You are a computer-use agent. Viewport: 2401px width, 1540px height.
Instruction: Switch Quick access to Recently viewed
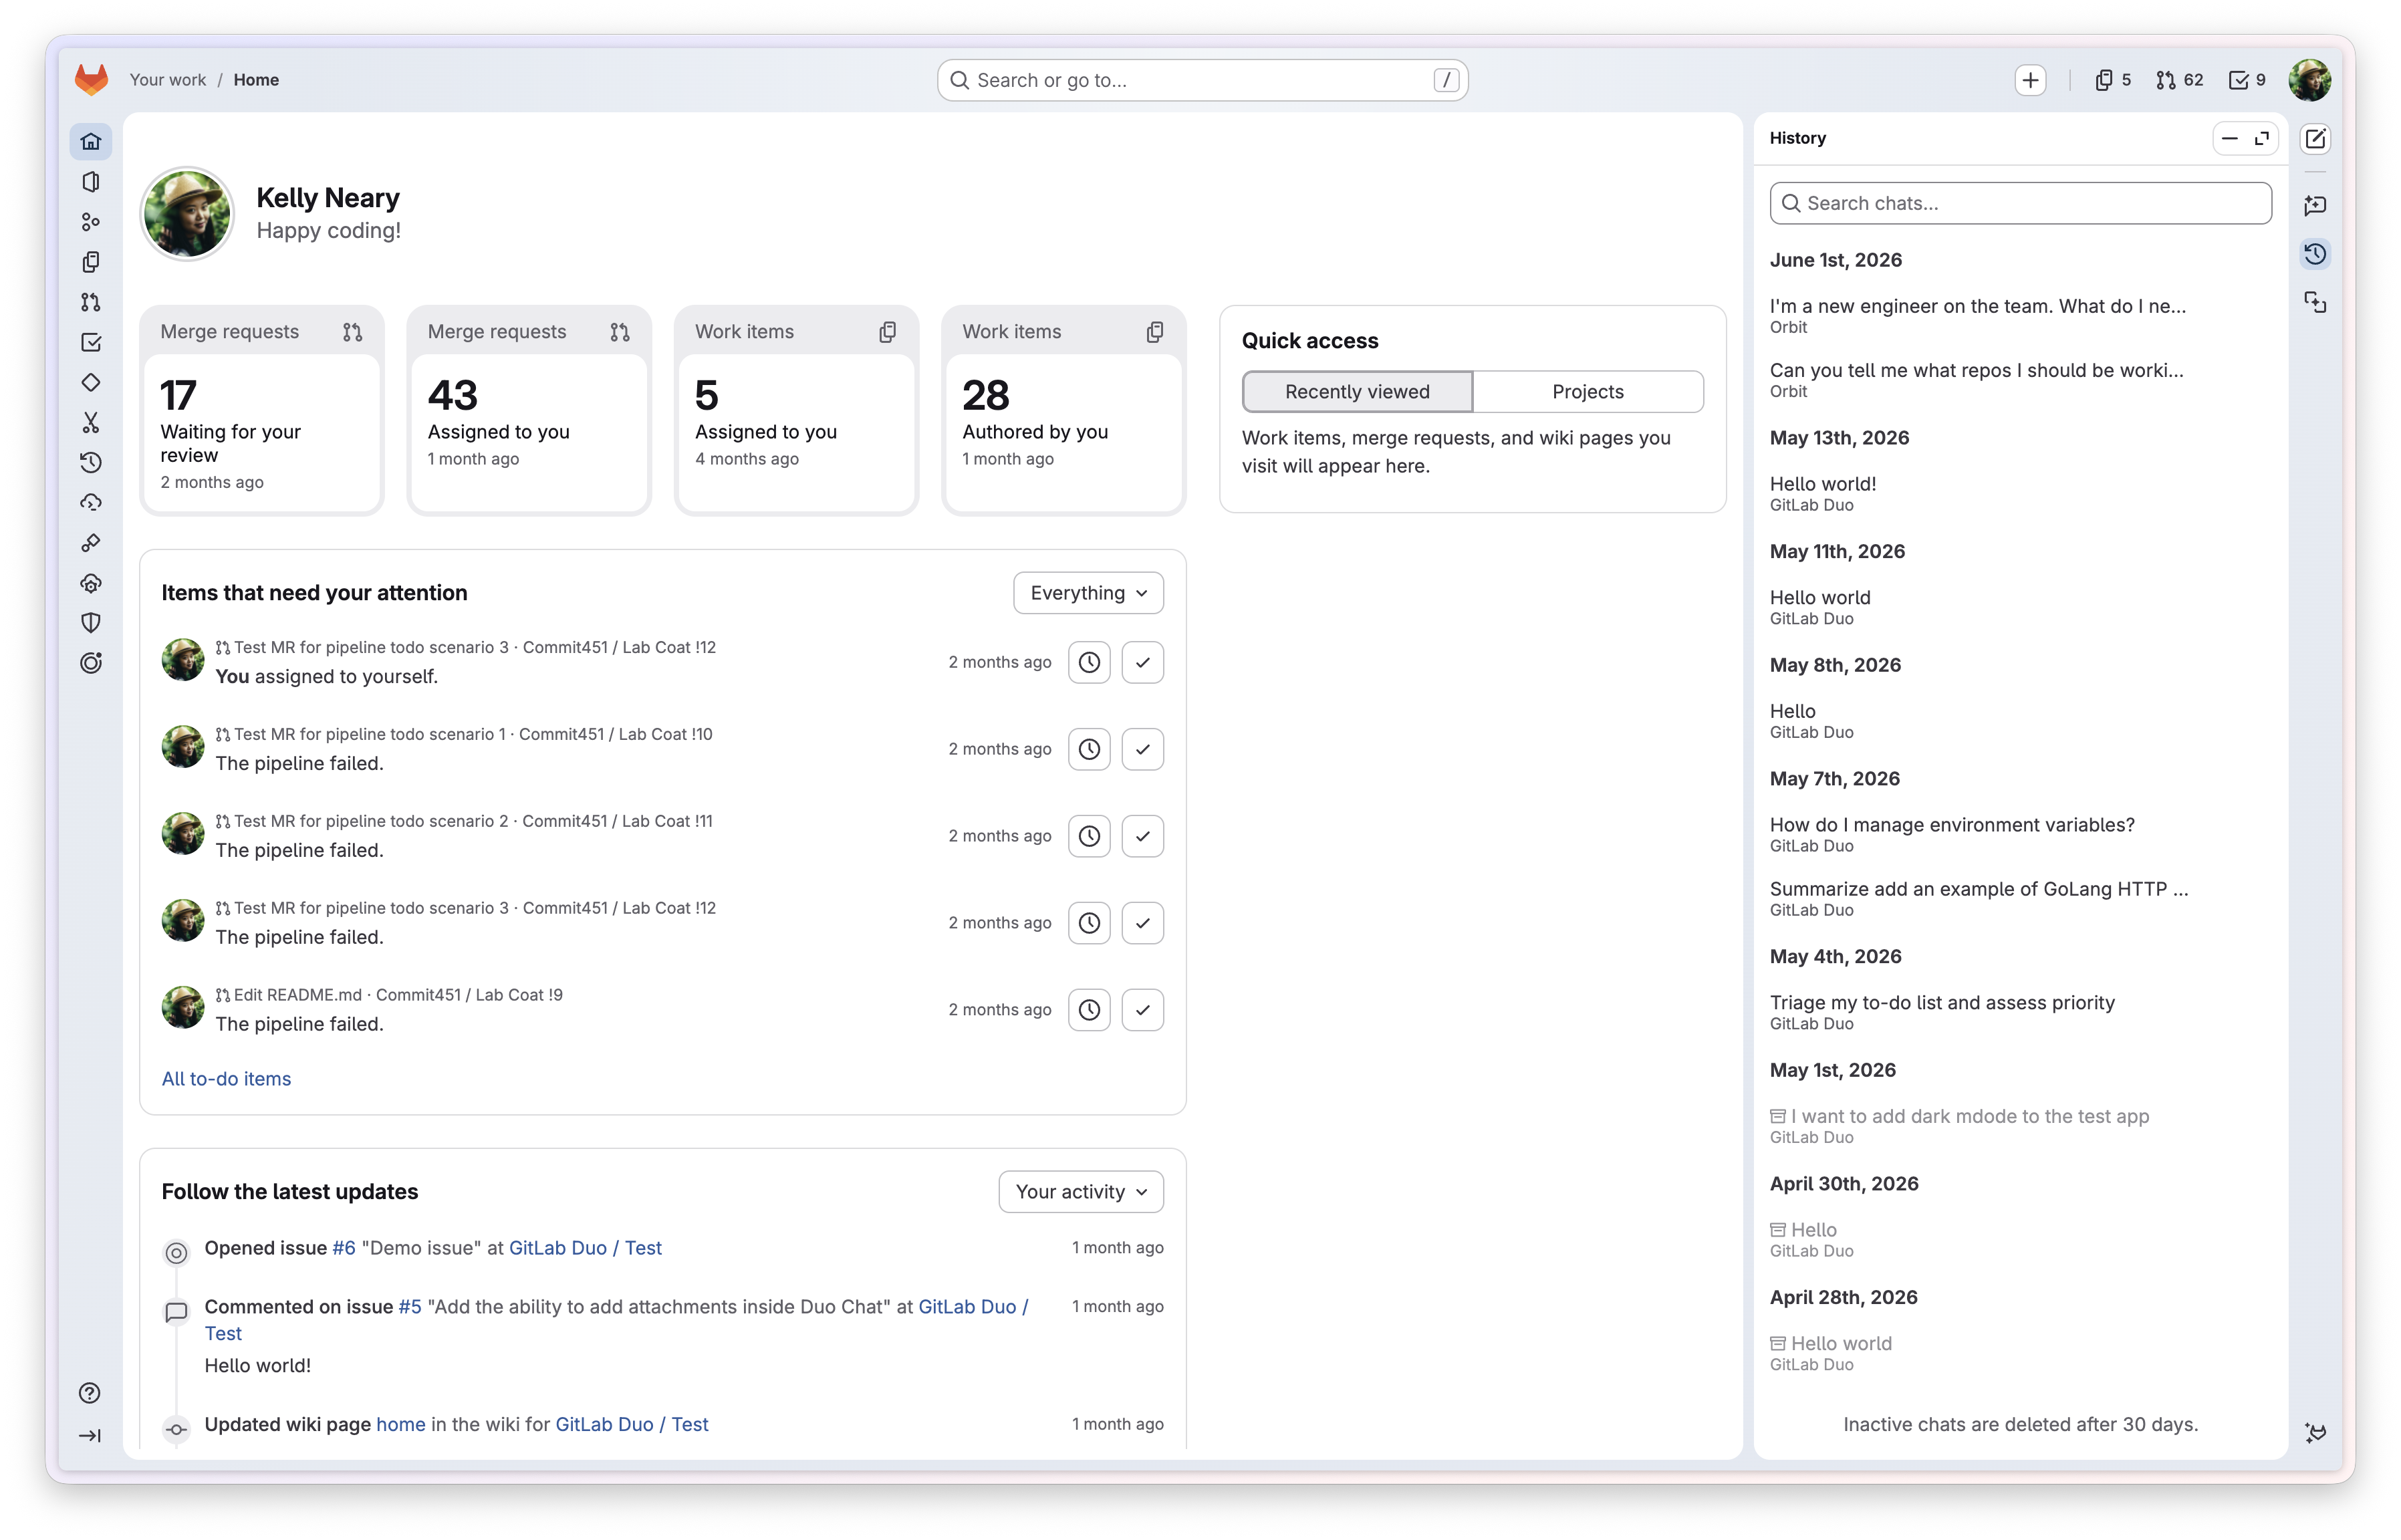pyautogui.click(x=1357, y=392)
